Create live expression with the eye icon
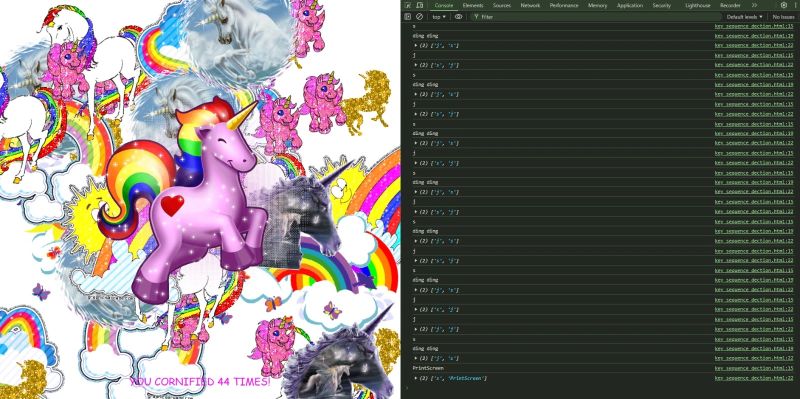 459,17
